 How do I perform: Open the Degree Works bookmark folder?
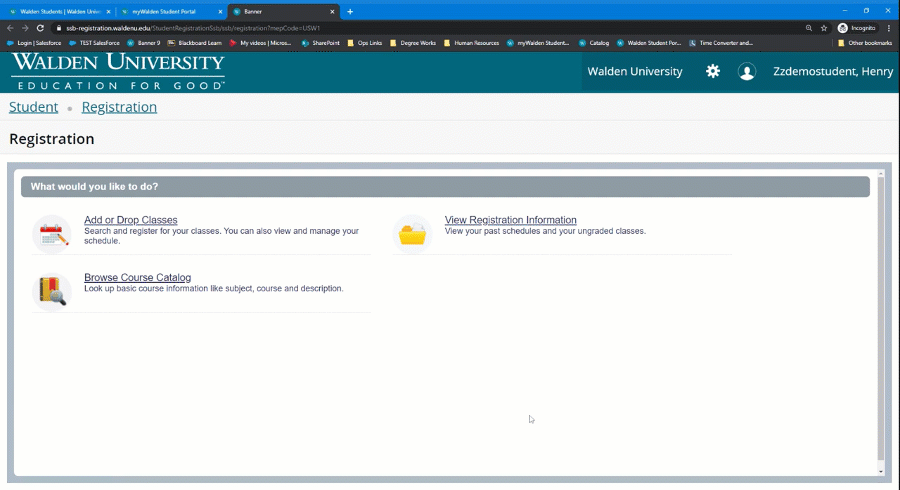click(413, 43)
